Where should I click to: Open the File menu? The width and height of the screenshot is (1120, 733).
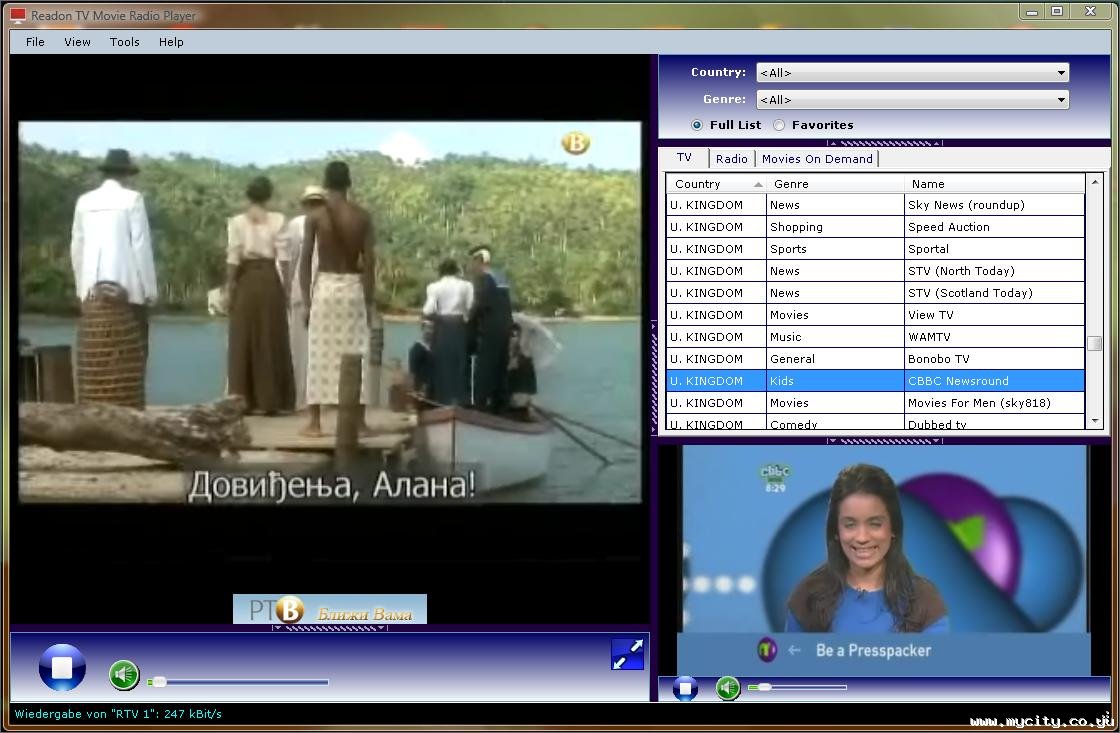(x=35, y=42)
